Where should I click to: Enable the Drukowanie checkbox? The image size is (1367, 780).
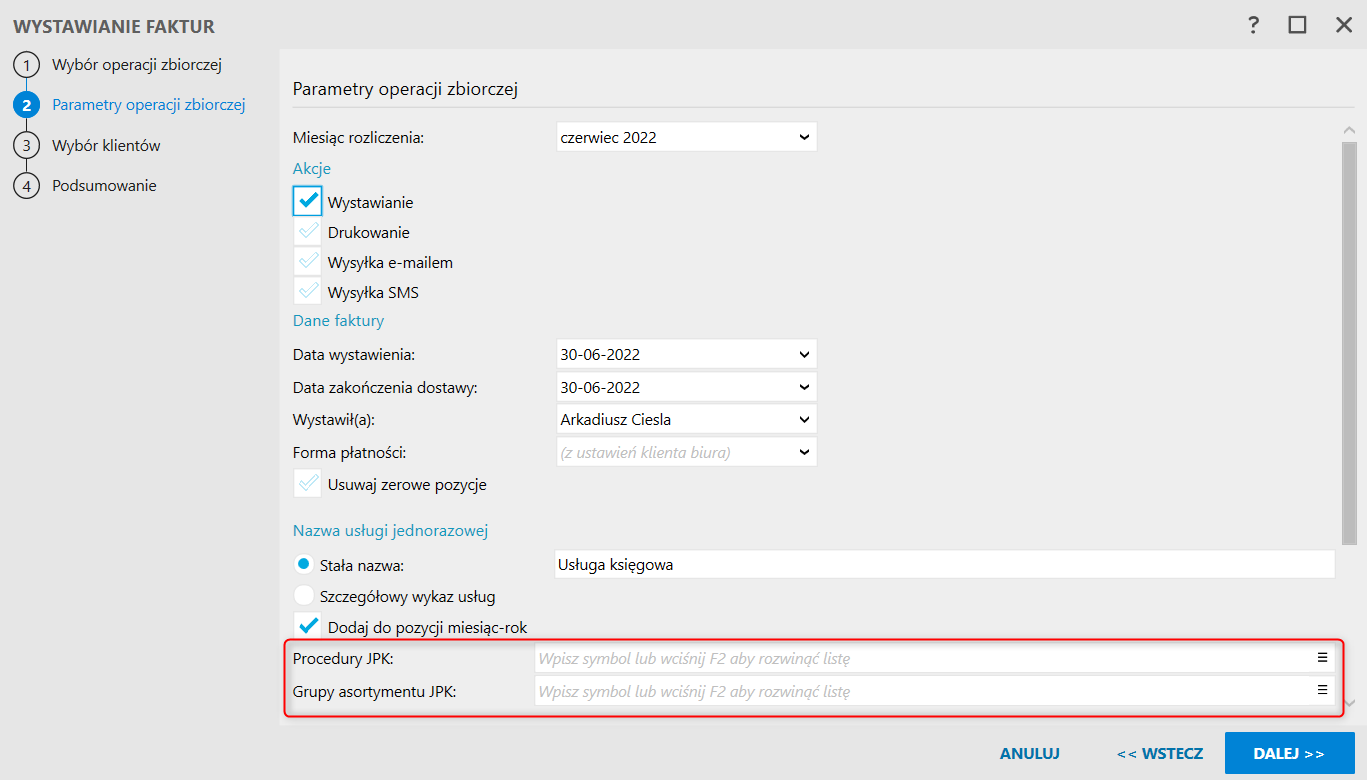pos(308,232)
